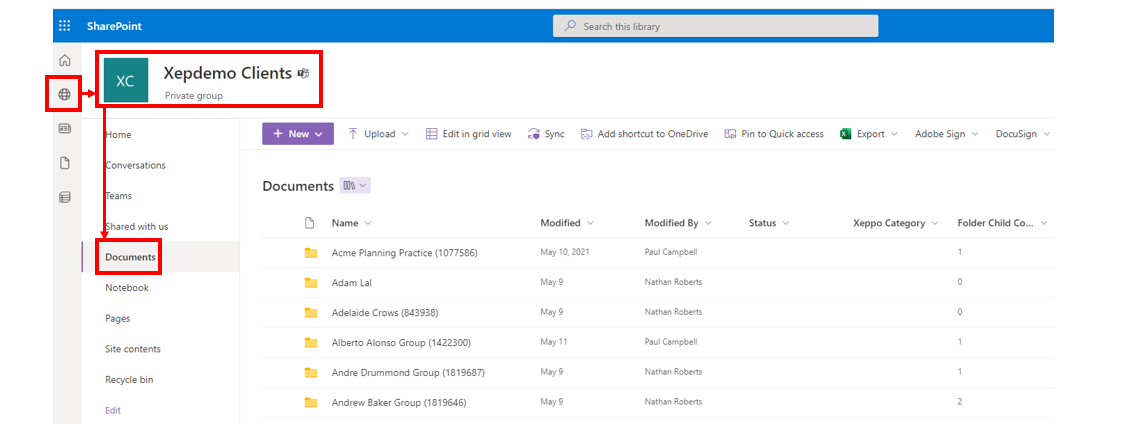Screen dimensions: 1143x424
Task: Click Nathan Roberts in Adam Lal row
Action: click(673, 283)
